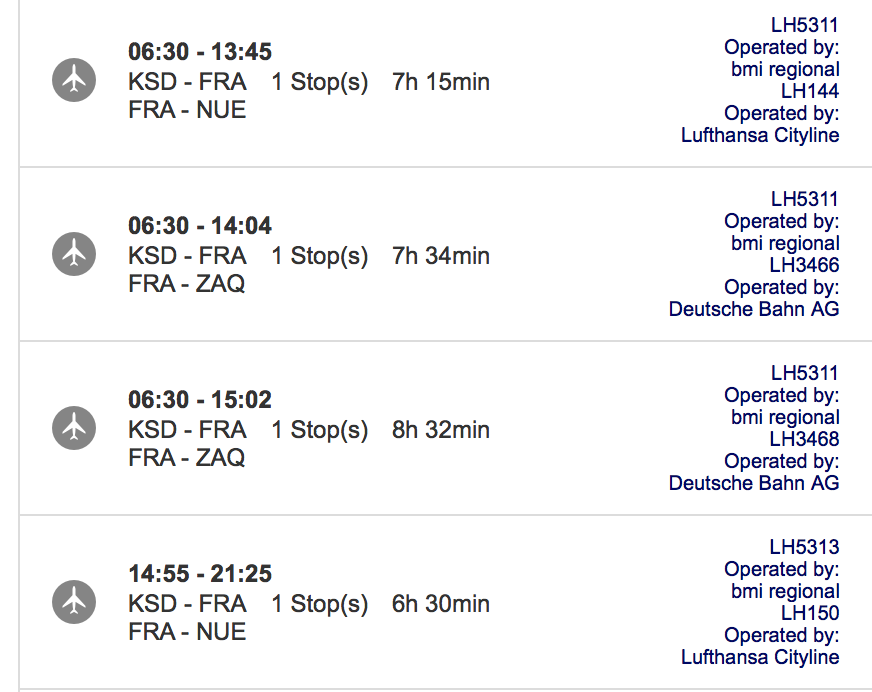Screen dimensions: 872x692
Task: Click the airplane icon for the 06:30 - 14:04 flight
Action: [74, 255]
